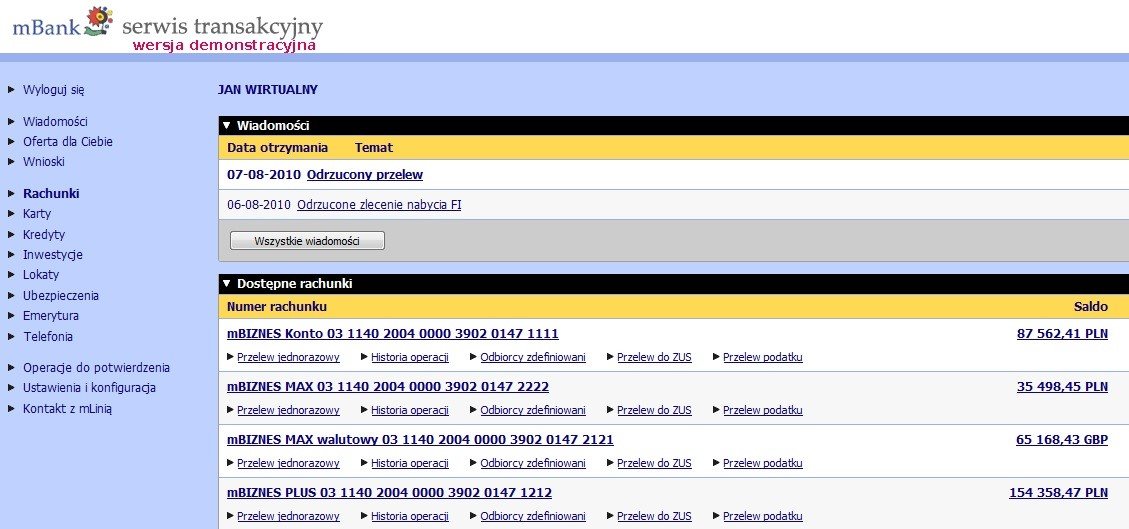Select the date 06-08-2010 text
The height and width of the screenshot is (529, 1129).
[259, 205]
